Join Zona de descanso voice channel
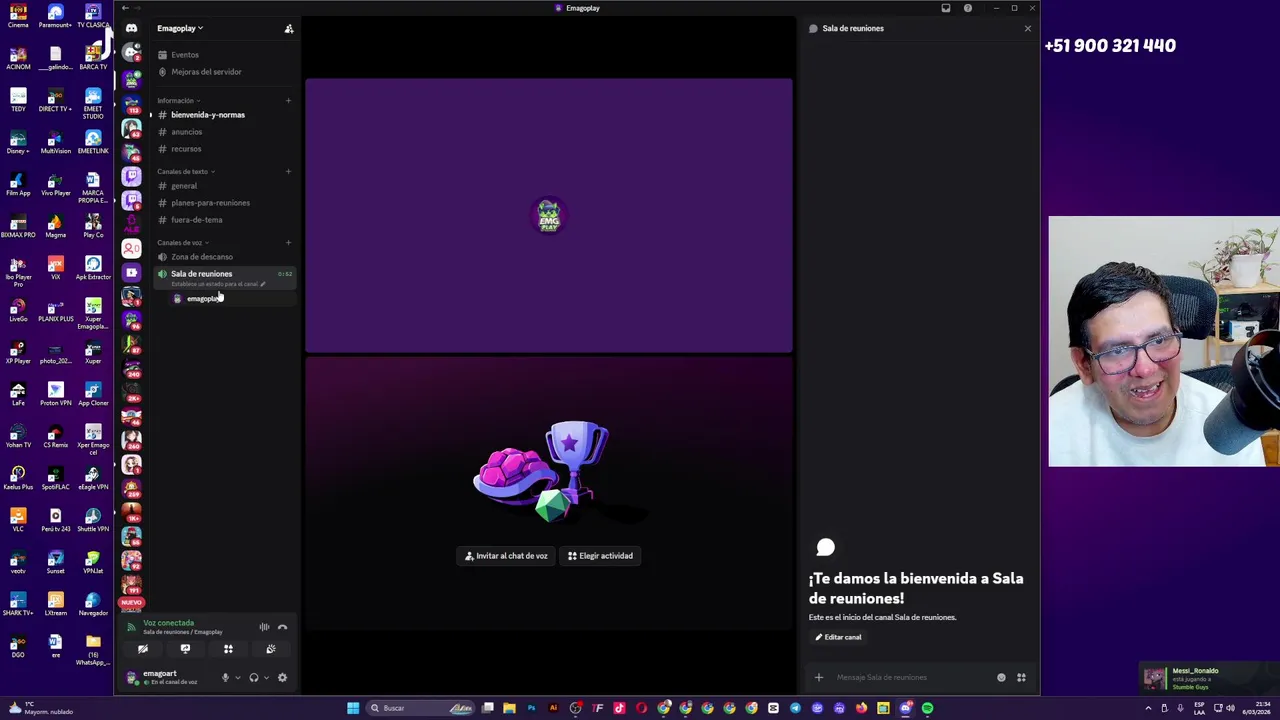 (x=201, y=257)
